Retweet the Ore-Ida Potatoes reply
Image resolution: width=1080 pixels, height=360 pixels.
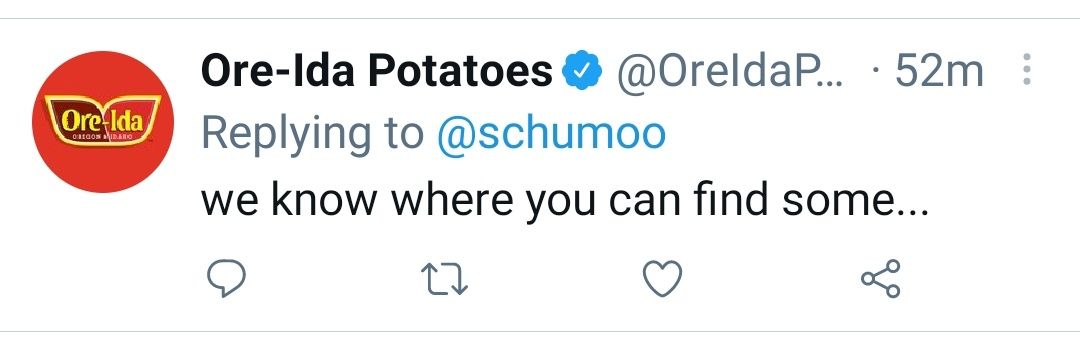[444, 279]
